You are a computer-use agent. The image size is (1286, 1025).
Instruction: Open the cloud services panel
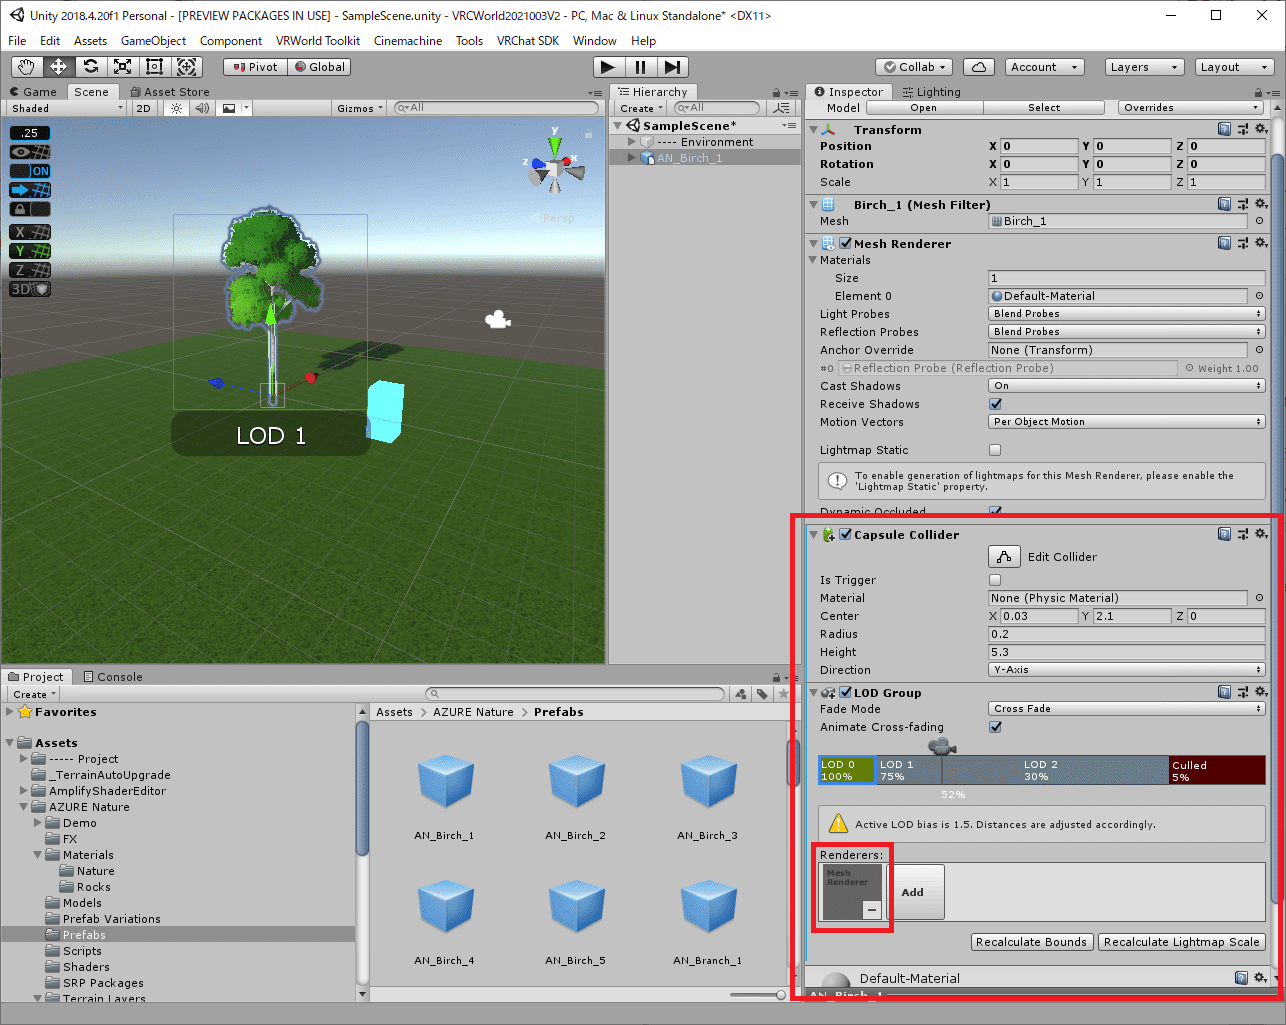tap(979, 67)
